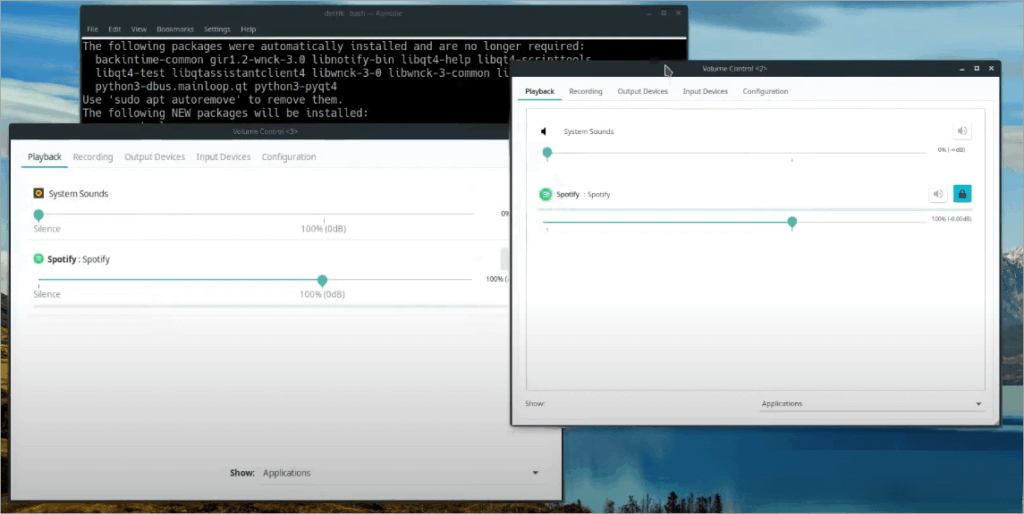The height and width of the screenshot is (514, 1024).
Task: Click '100% (0dB)' under Spotify slider
Action: 322,295
